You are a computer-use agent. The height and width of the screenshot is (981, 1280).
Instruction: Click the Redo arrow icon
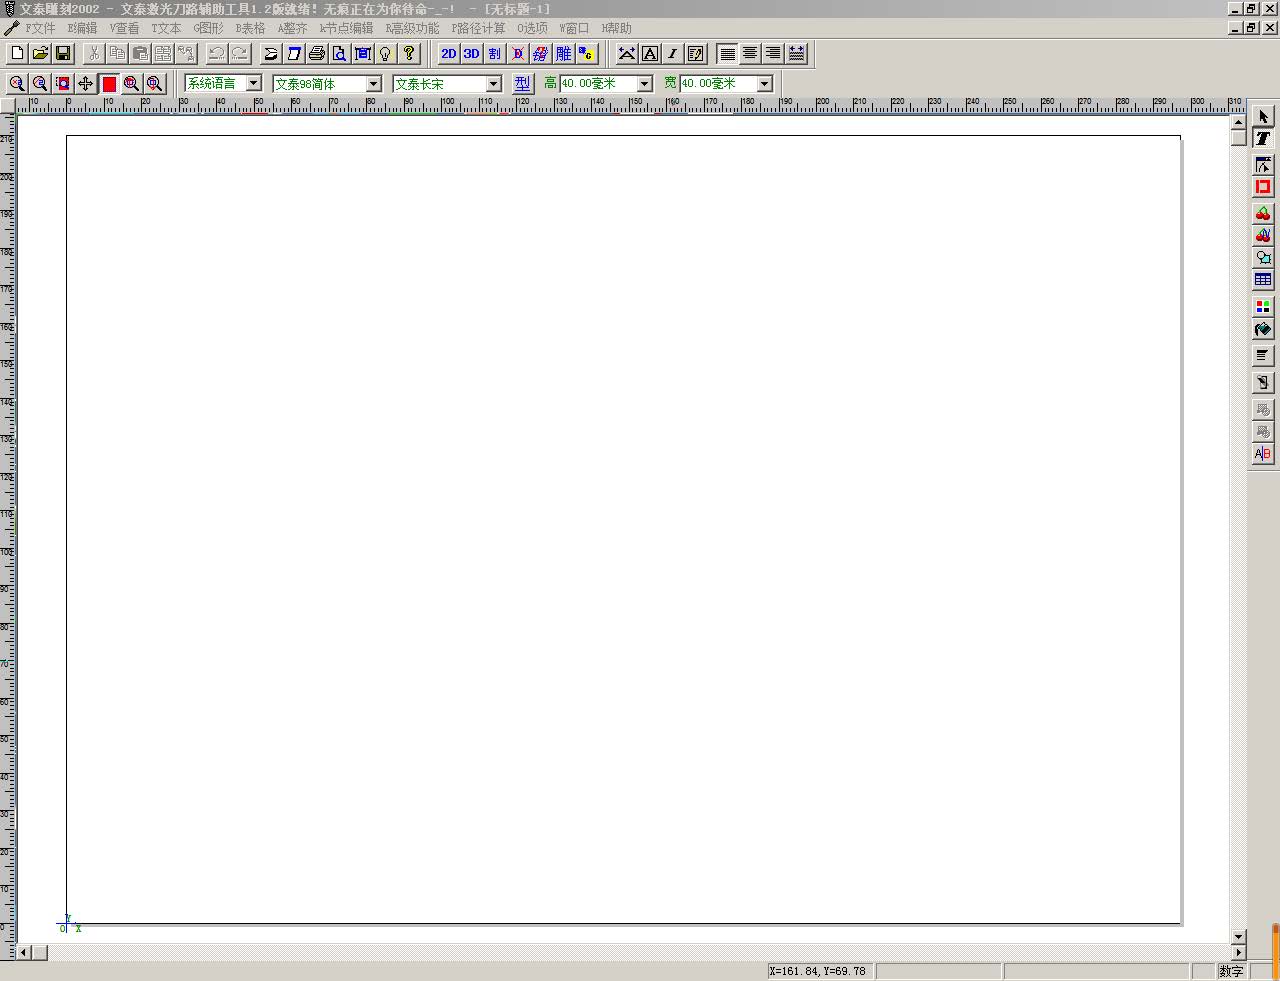(x=239, y=53)
